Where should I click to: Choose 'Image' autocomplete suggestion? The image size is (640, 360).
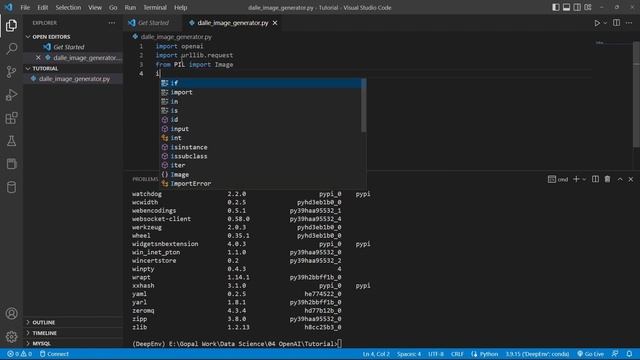pyautogui.click(x=260, y=175)
